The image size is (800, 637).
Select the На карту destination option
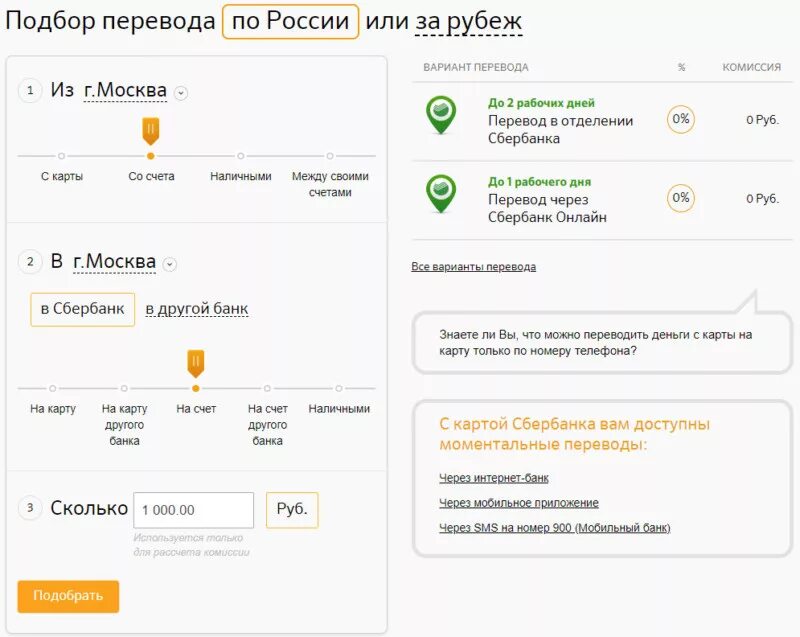point(53,409)
